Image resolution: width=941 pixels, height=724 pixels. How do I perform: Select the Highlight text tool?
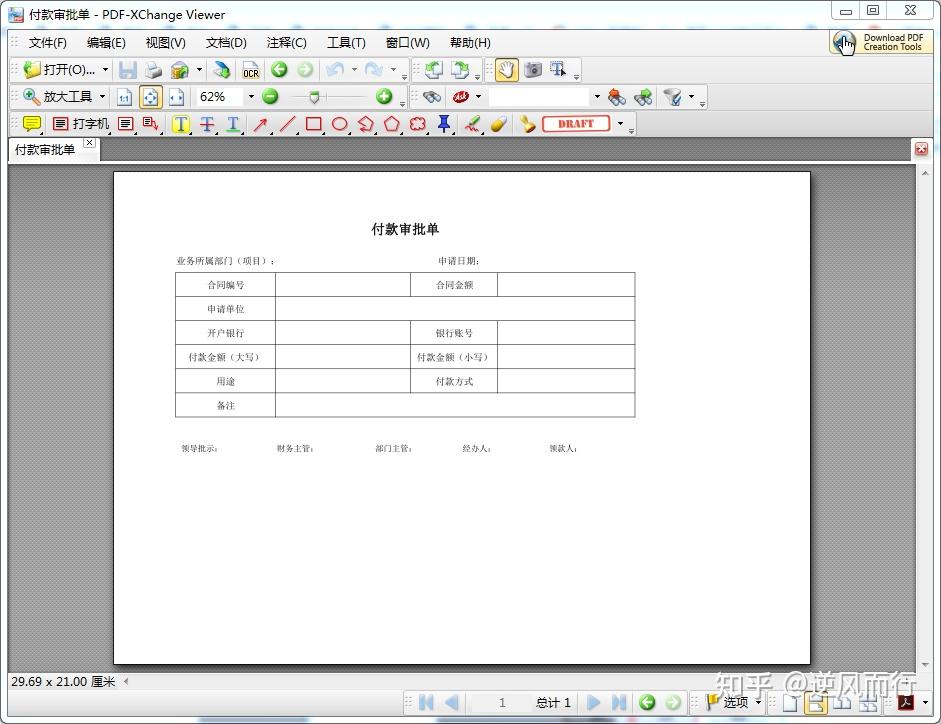click(181, 124)
